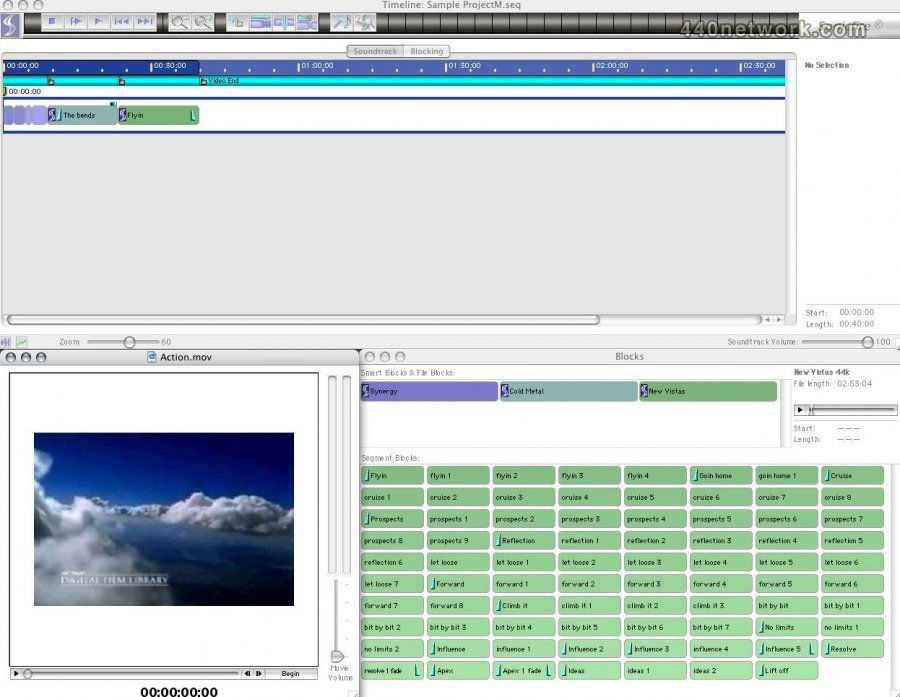The width and height of the screenshot is (900, 697).
Task: Select the cruise 8 segment block
Action: (852, 497)
